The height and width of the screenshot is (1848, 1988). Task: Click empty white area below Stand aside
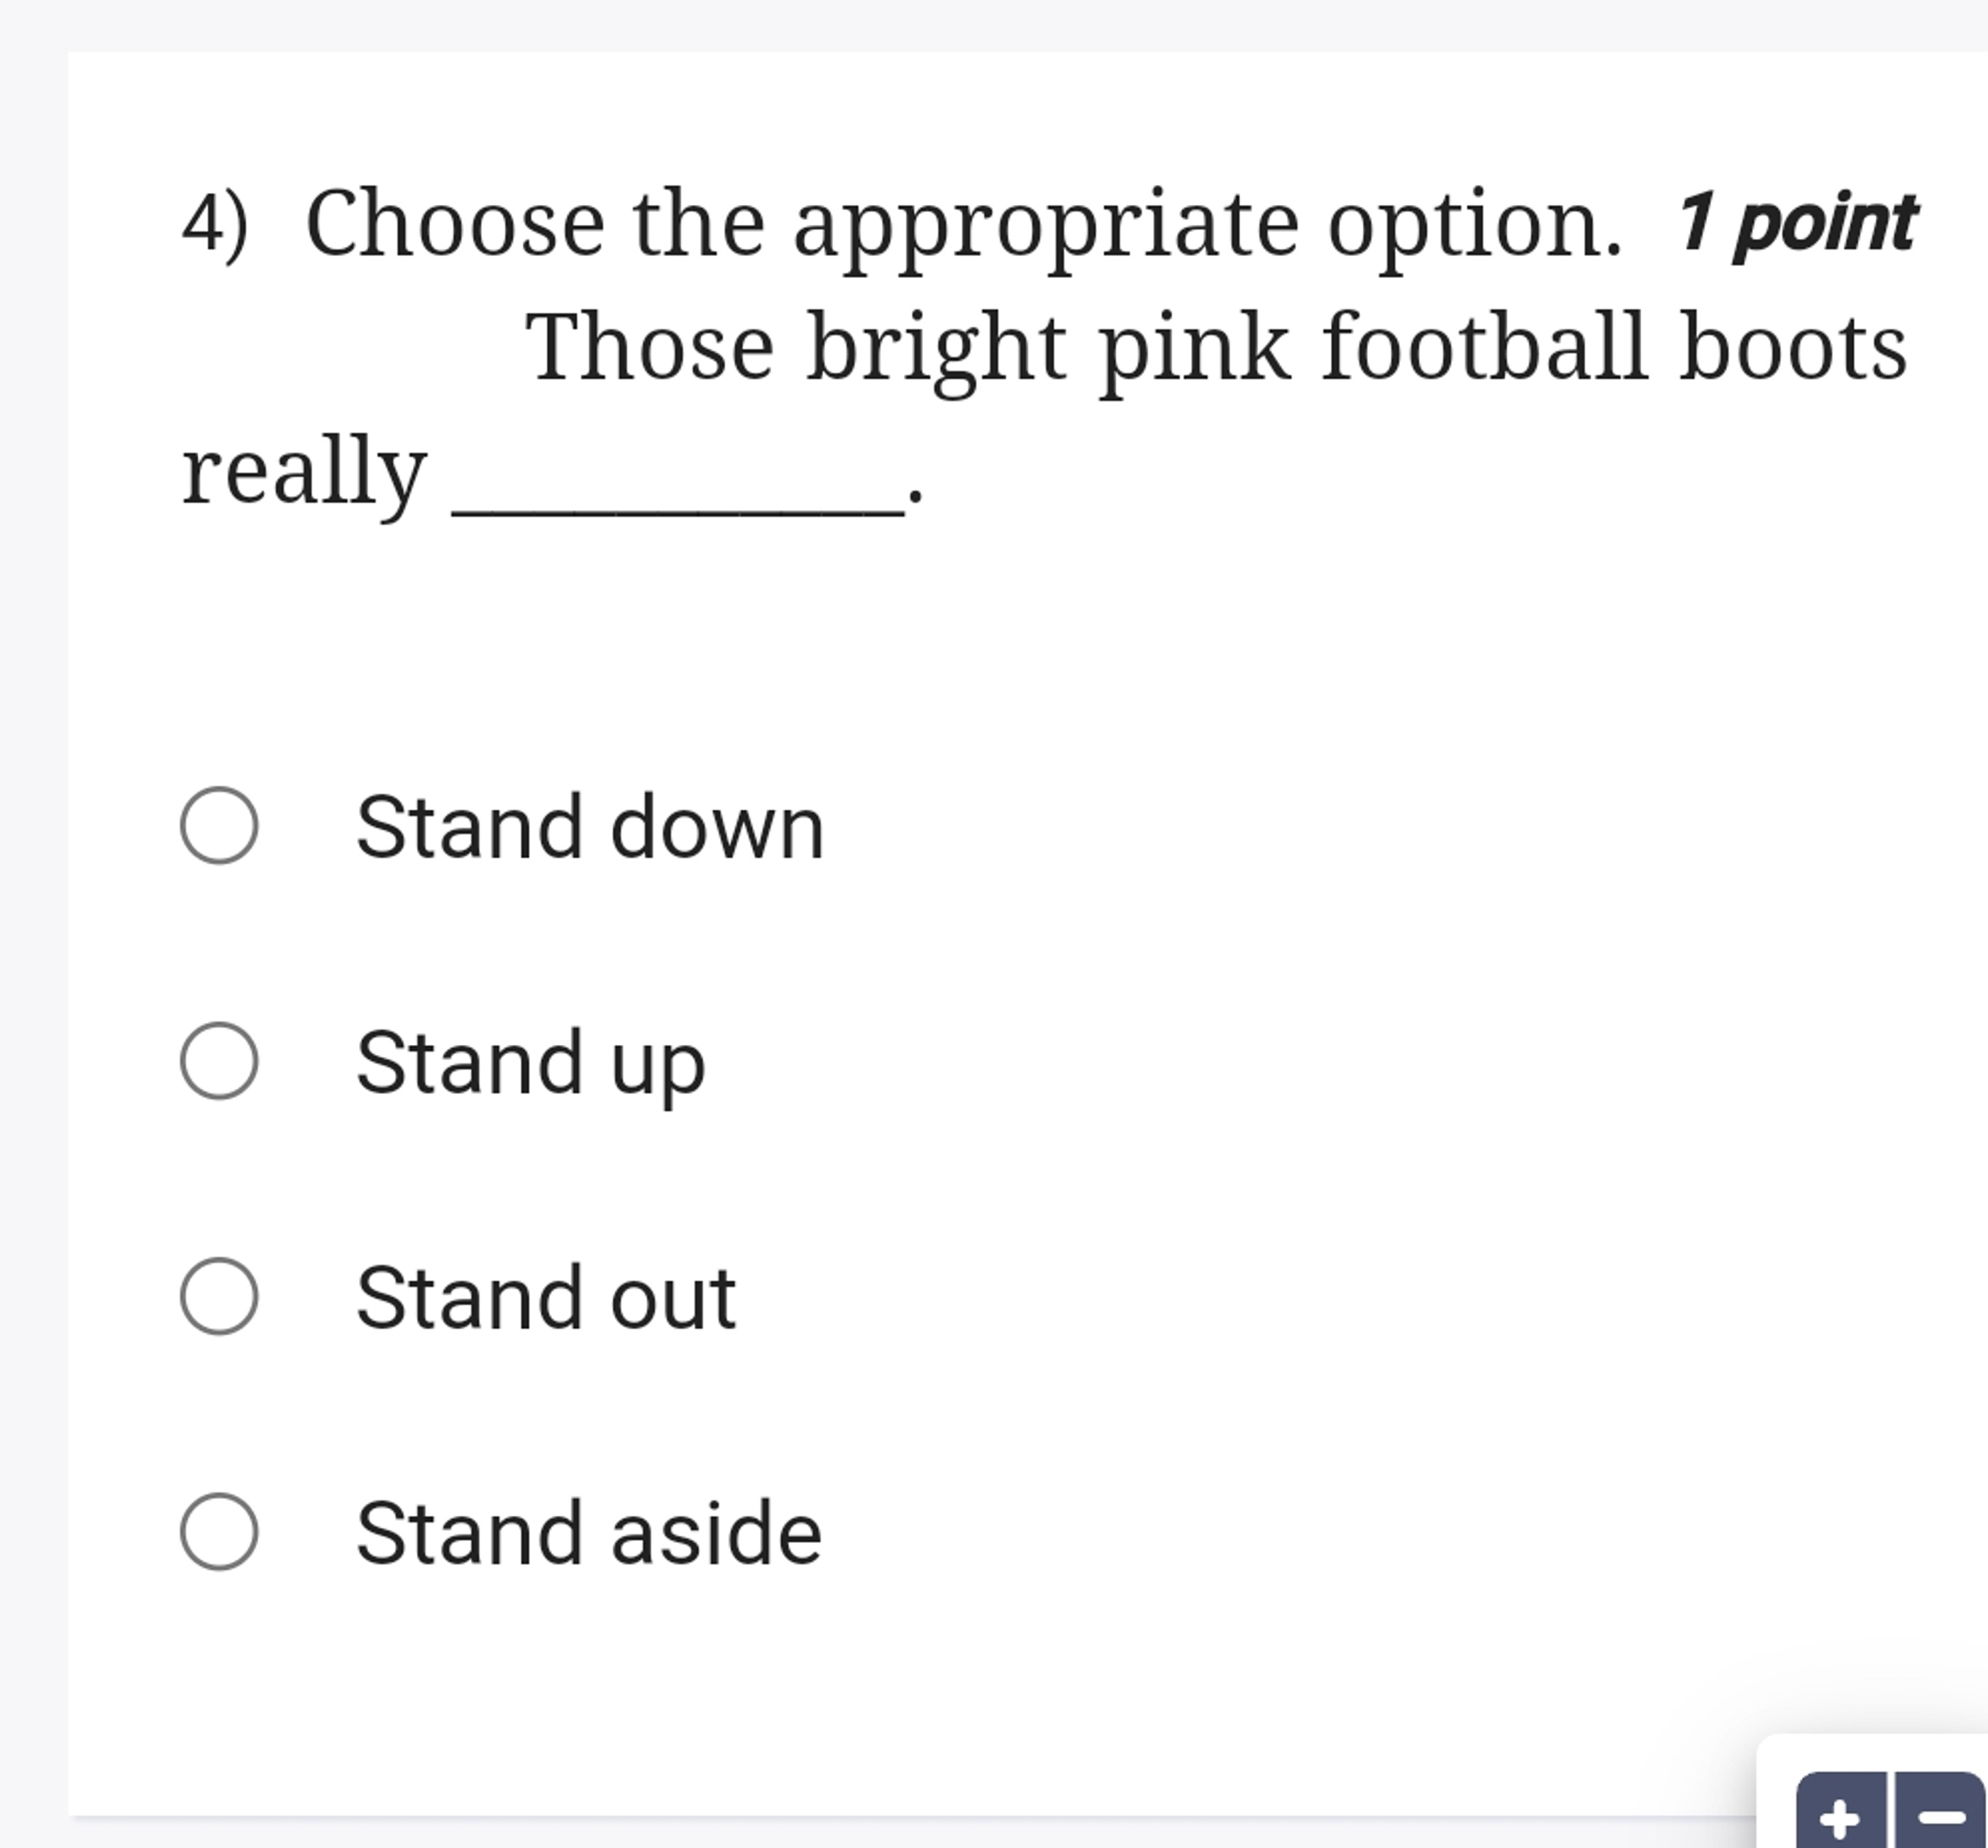(x=900, y=1700)
